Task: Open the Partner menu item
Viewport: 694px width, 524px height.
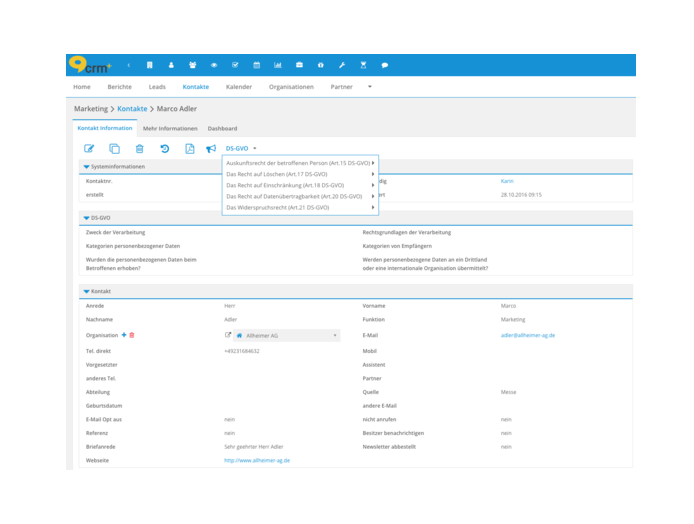Action: pyautogui.click(x=342, y=87)
